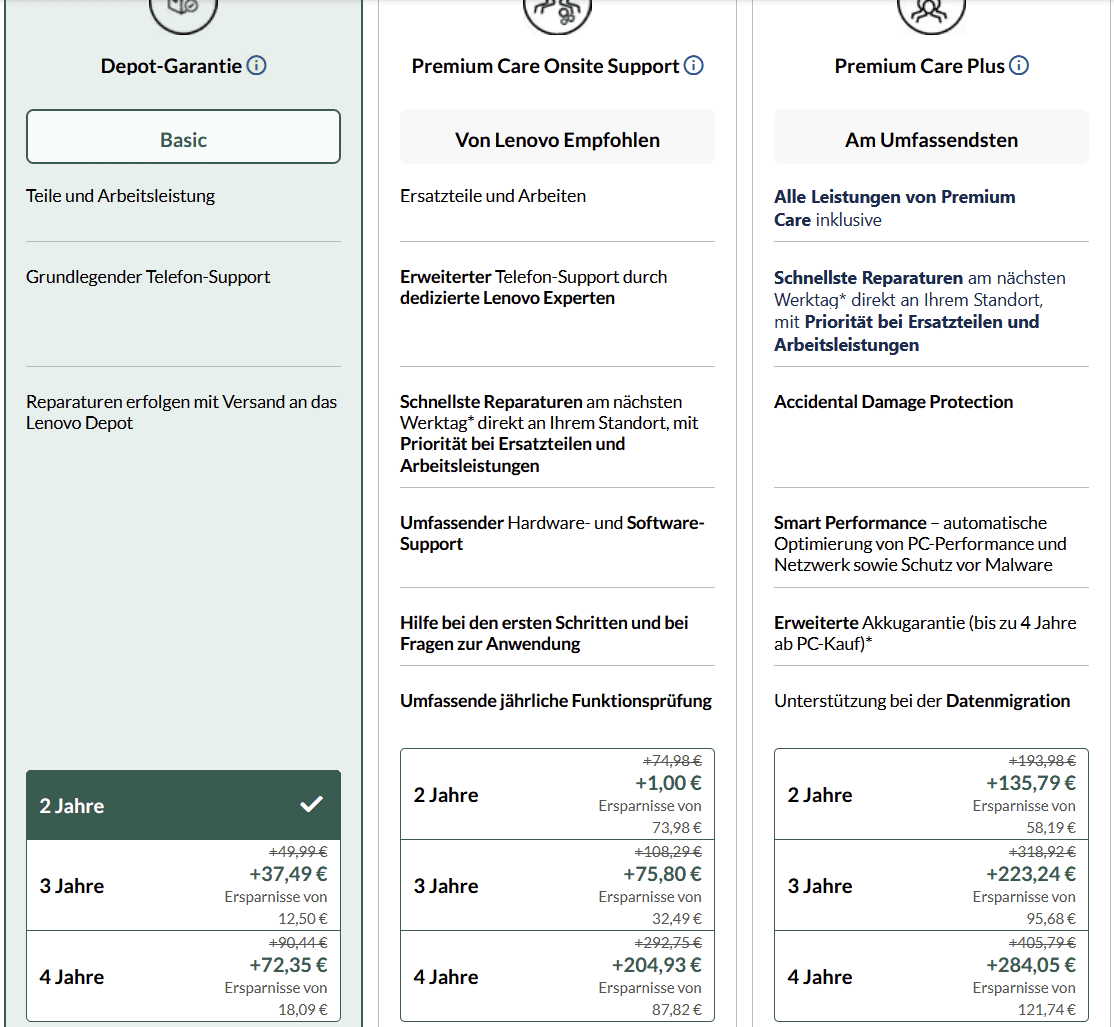Screen dimensions: 1114x1027
Task: Choose Onsite Support 3 Jahre for +75,80 €
Action: tap(557, 885)
